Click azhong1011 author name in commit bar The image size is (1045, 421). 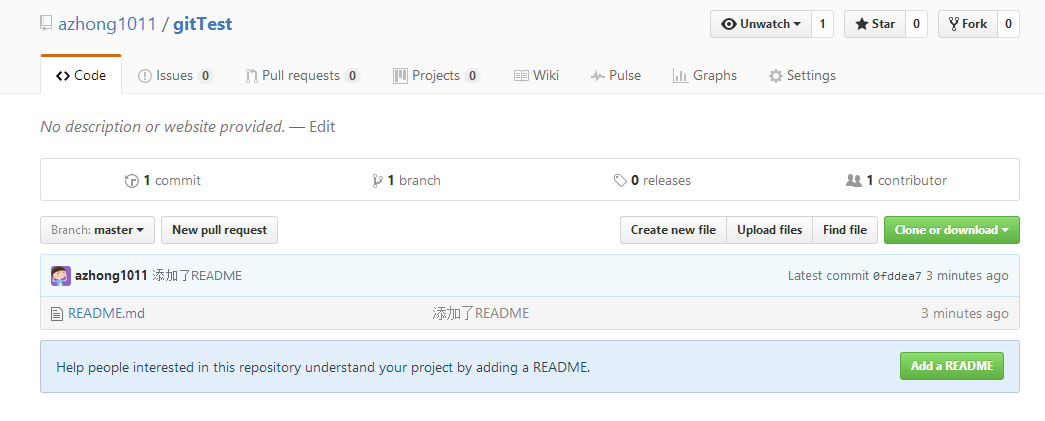pos(111,276)
